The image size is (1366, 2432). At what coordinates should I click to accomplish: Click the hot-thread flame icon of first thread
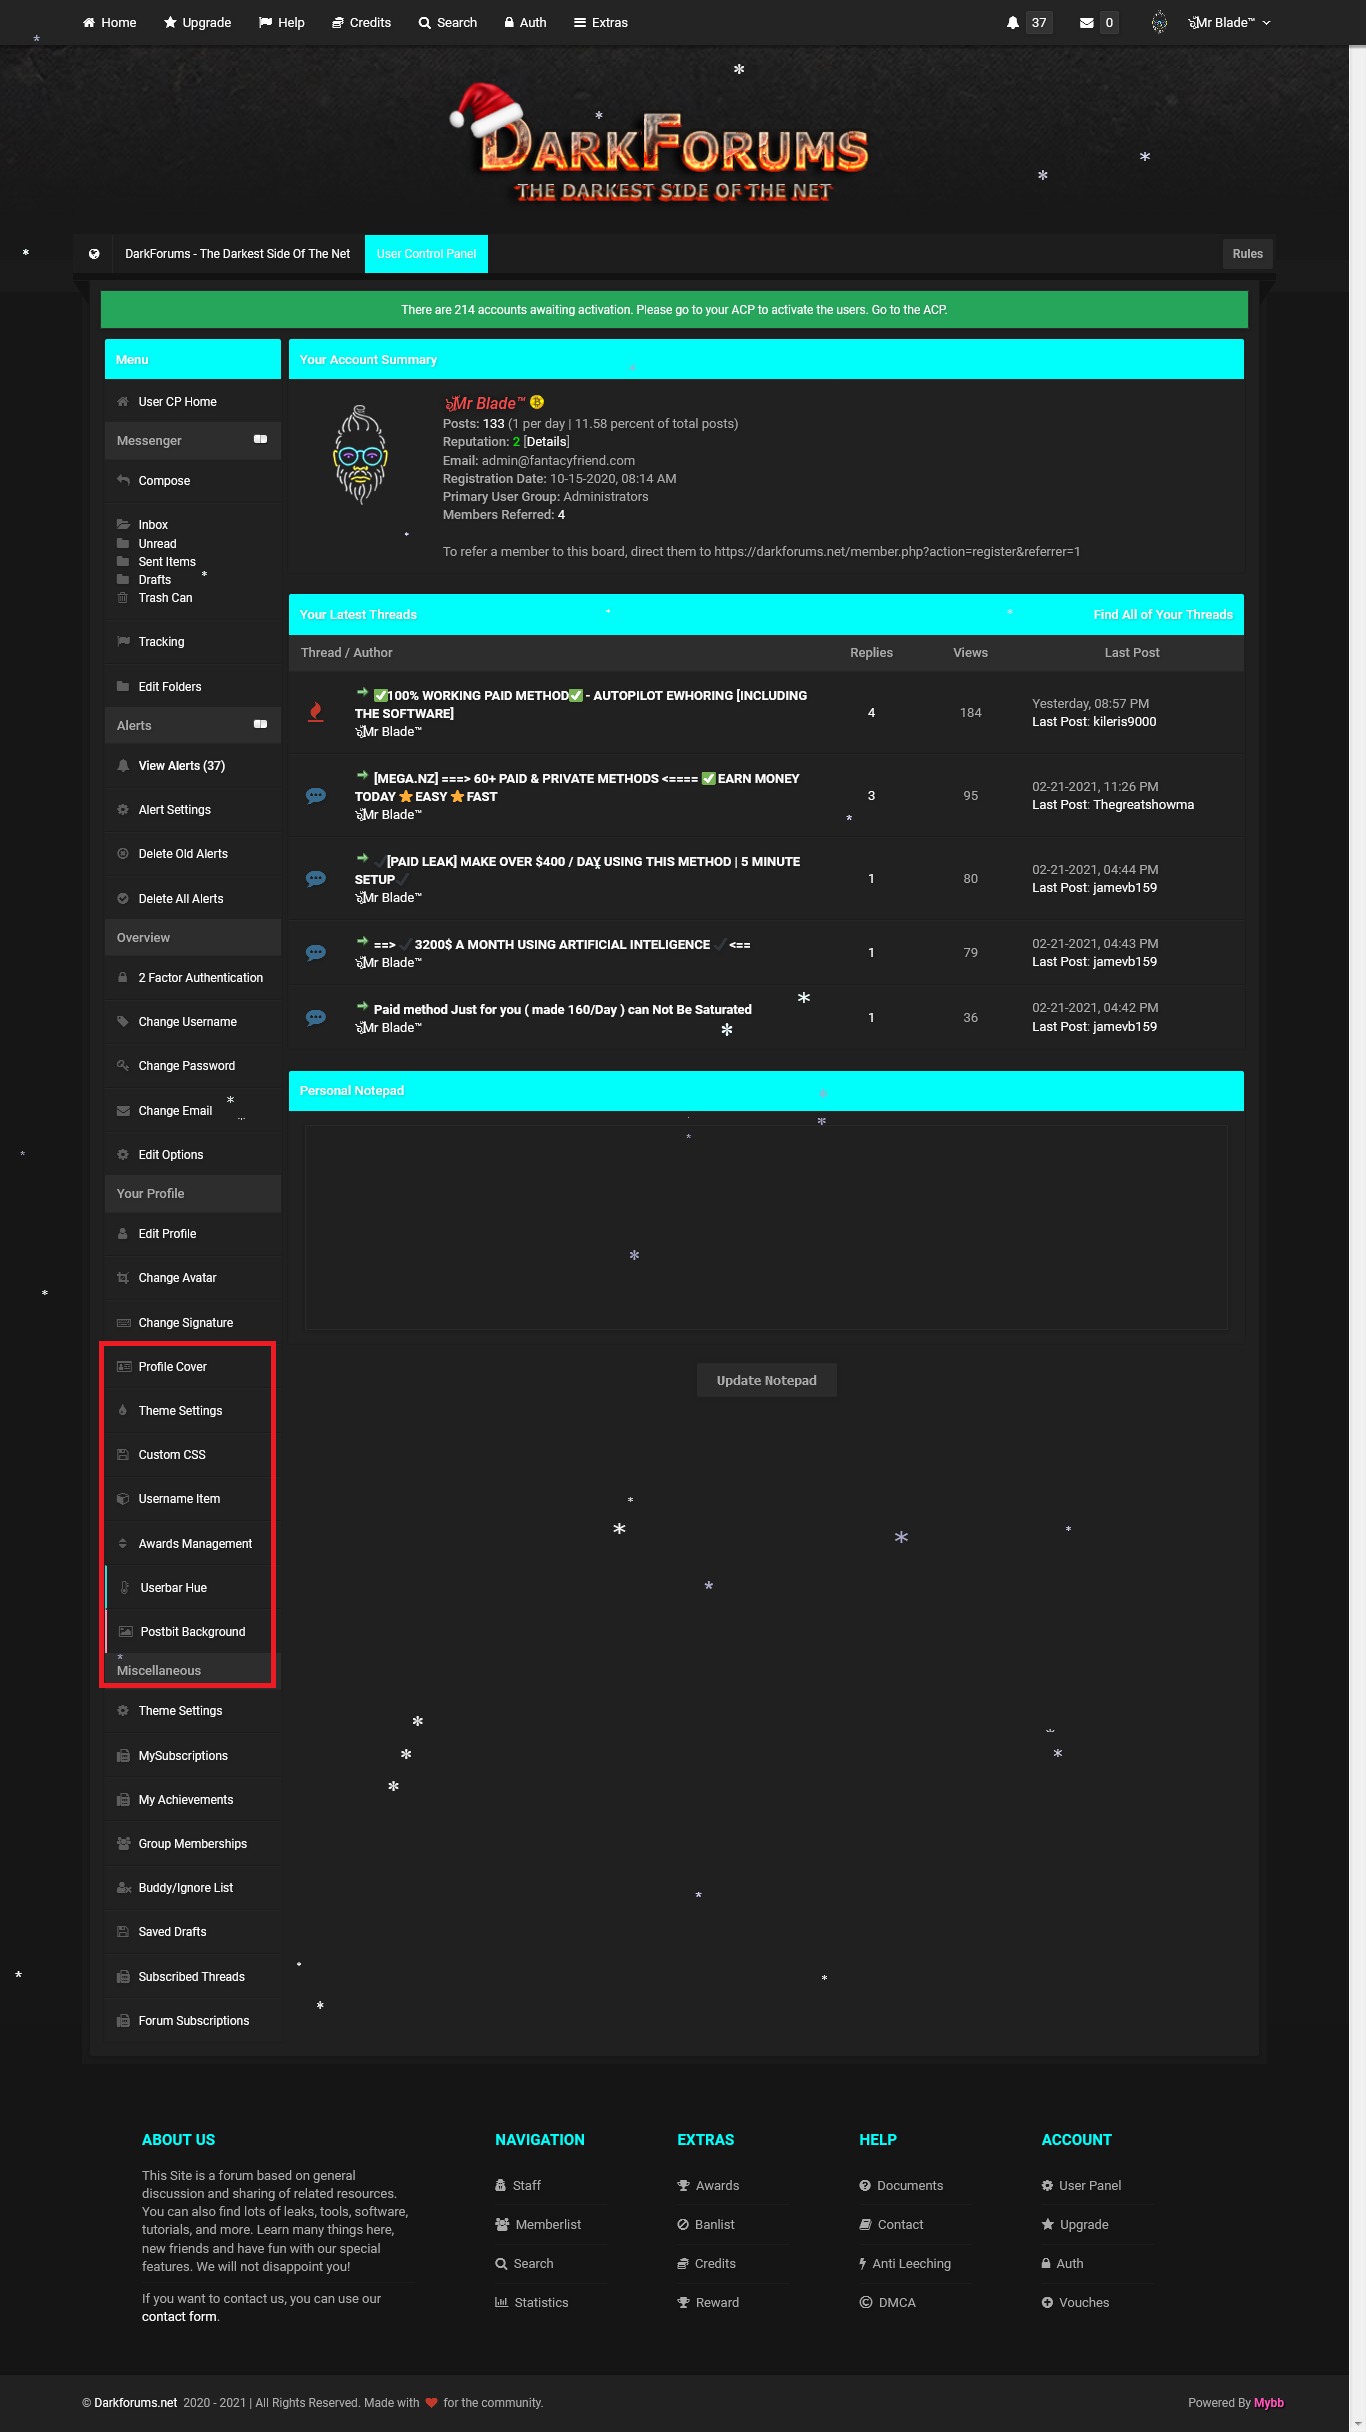click(315, 712)
